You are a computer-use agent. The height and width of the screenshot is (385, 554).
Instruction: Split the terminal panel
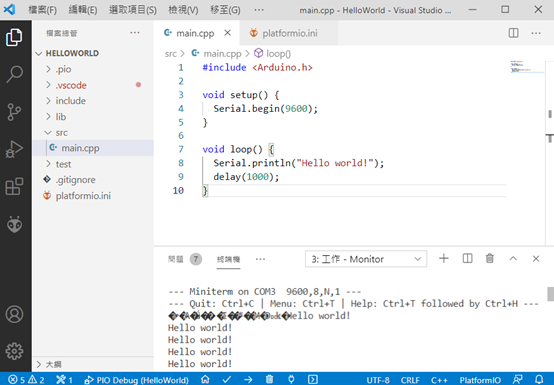pos(467,259)
